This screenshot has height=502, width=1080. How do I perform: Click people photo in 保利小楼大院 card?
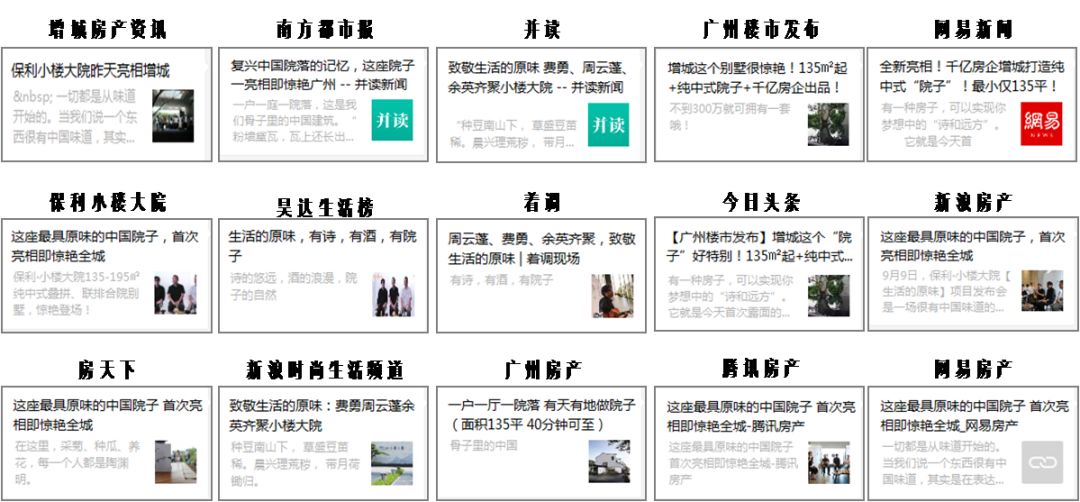click(x=175, y=293)
